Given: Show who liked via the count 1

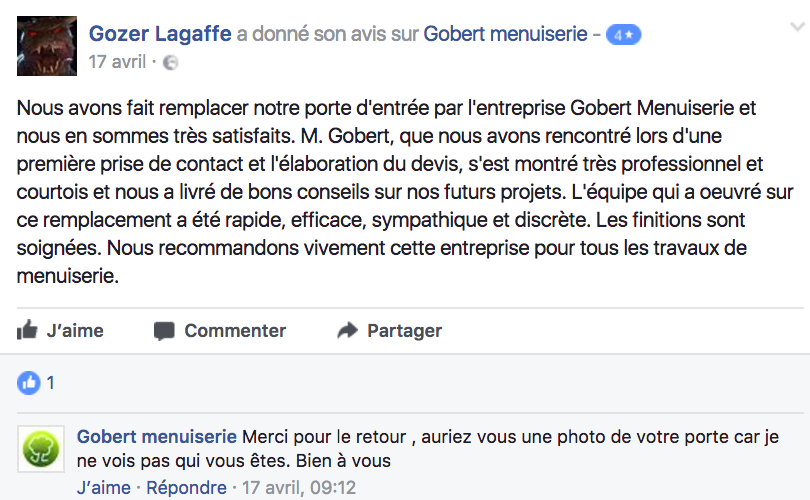Looking at the screenshot, I should click(51, 382).
